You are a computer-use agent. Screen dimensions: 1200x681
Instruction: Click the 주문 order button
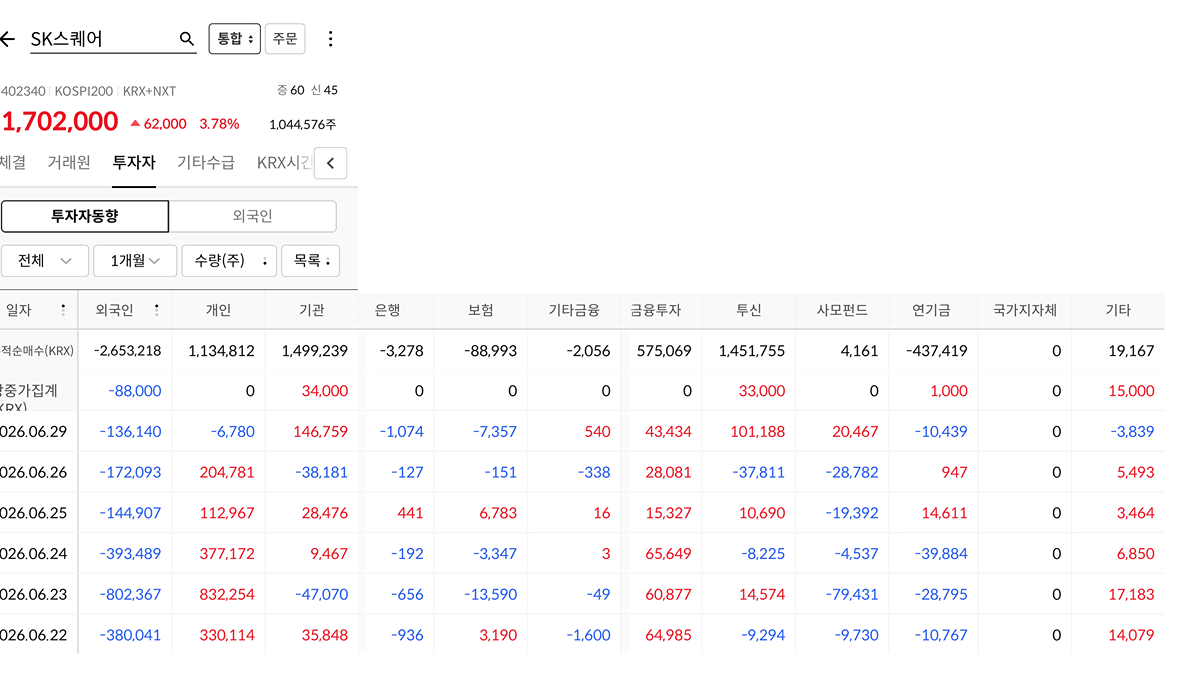tap(285, 39)
